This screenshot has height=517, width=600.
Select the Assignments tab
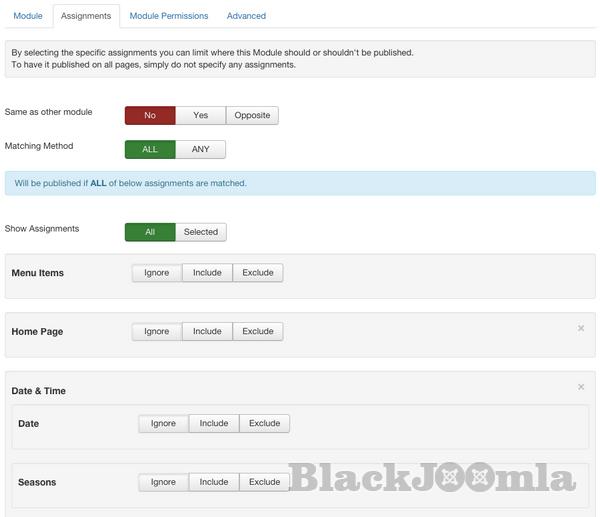point(86,16)
